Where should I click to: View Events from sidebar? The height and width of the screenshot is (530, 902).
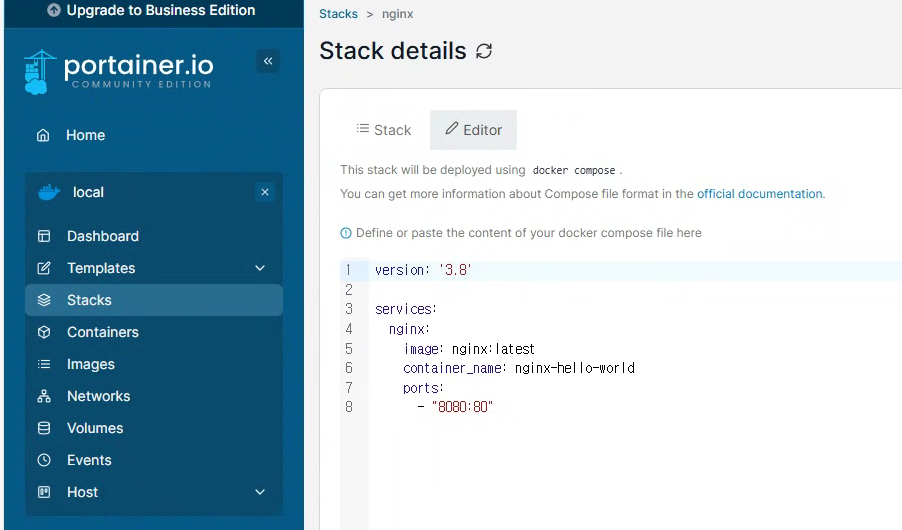coord(89,460)
